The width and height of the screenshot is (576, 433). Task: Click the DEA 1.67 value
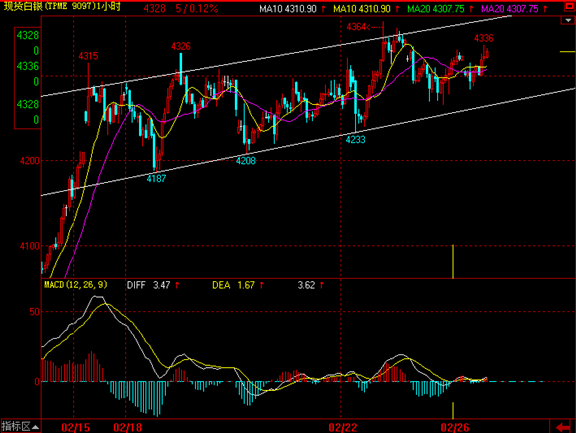233,285
